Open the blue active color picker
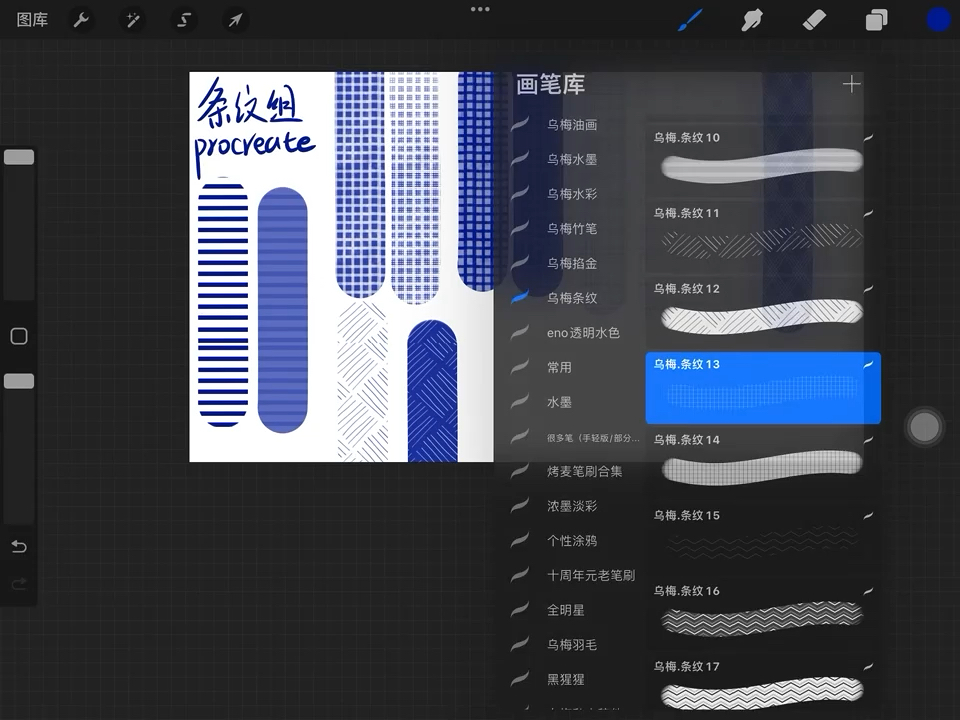The image size is (960, 720). tap(938, 20)
